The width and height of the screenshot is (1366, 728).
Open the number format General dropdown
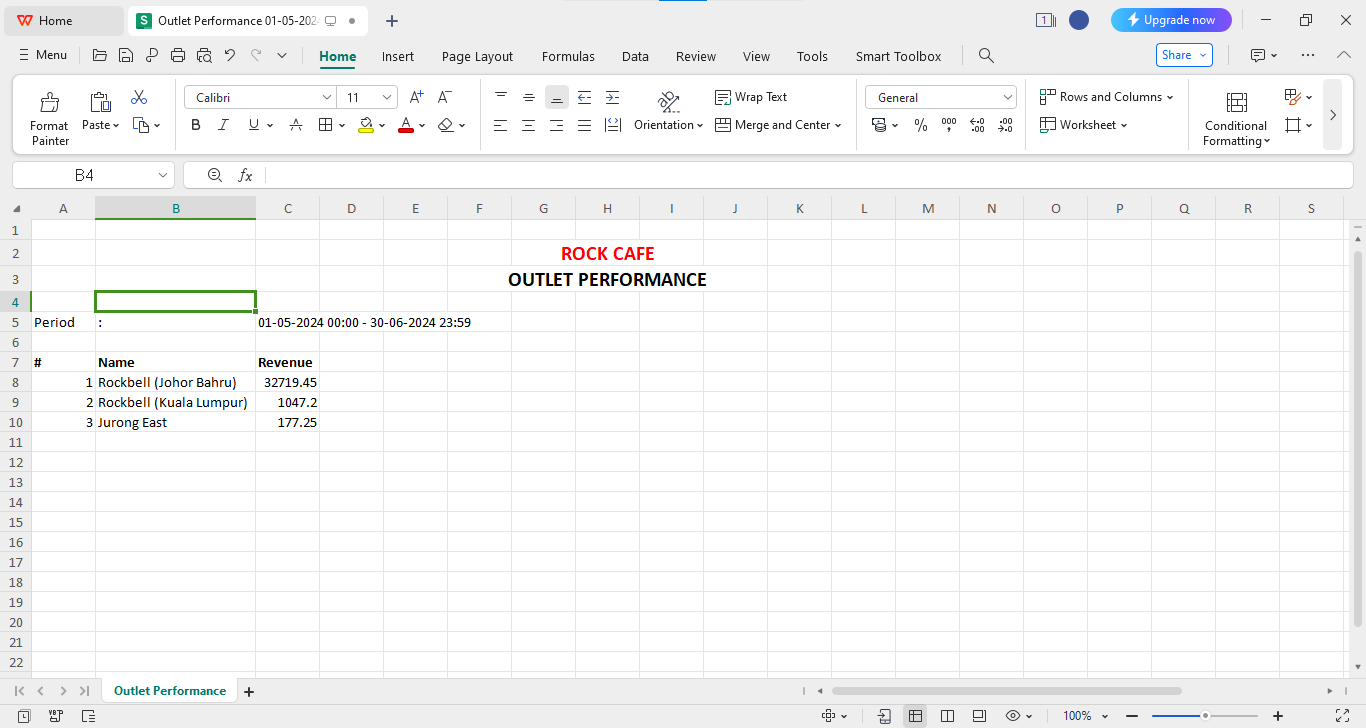(x=1007, y=97)
